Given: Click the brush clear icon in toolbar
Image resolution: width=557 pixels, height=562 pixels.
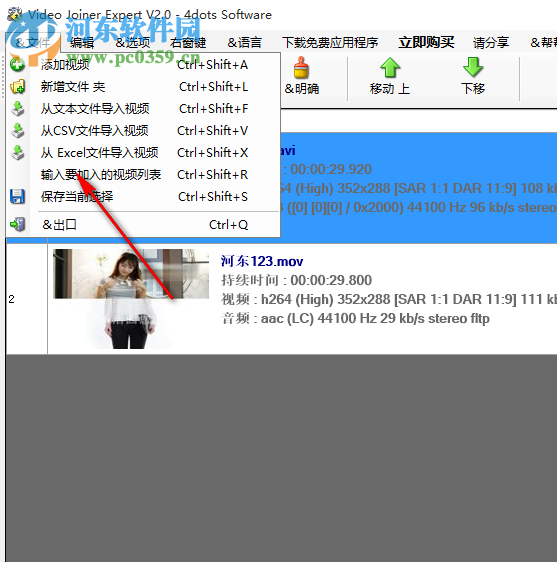Looking at the screenshot, I should pyautogui.click(x=301, y=68).
